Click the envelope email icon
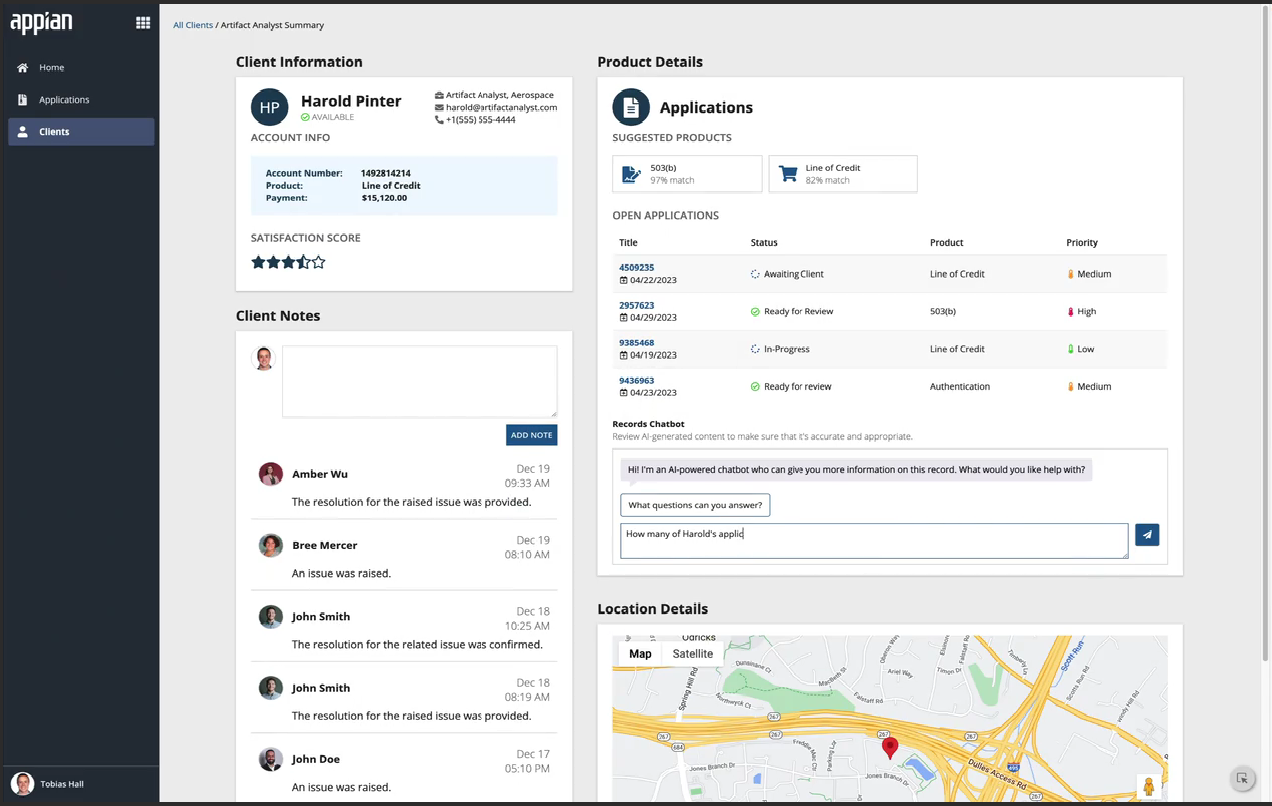The image size is (1272, 806). [x=439, y=107]
